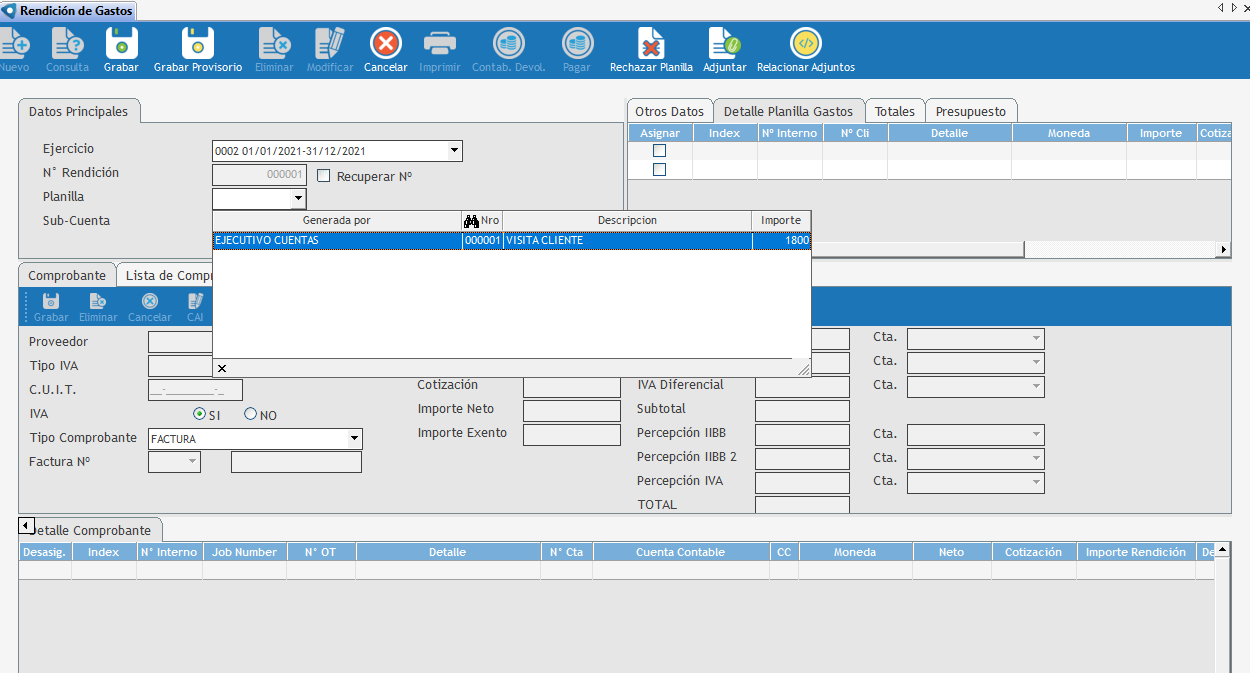Select the IVA NO radio button
This screenshot has width=1250, height=673.
tap(251, 414)
